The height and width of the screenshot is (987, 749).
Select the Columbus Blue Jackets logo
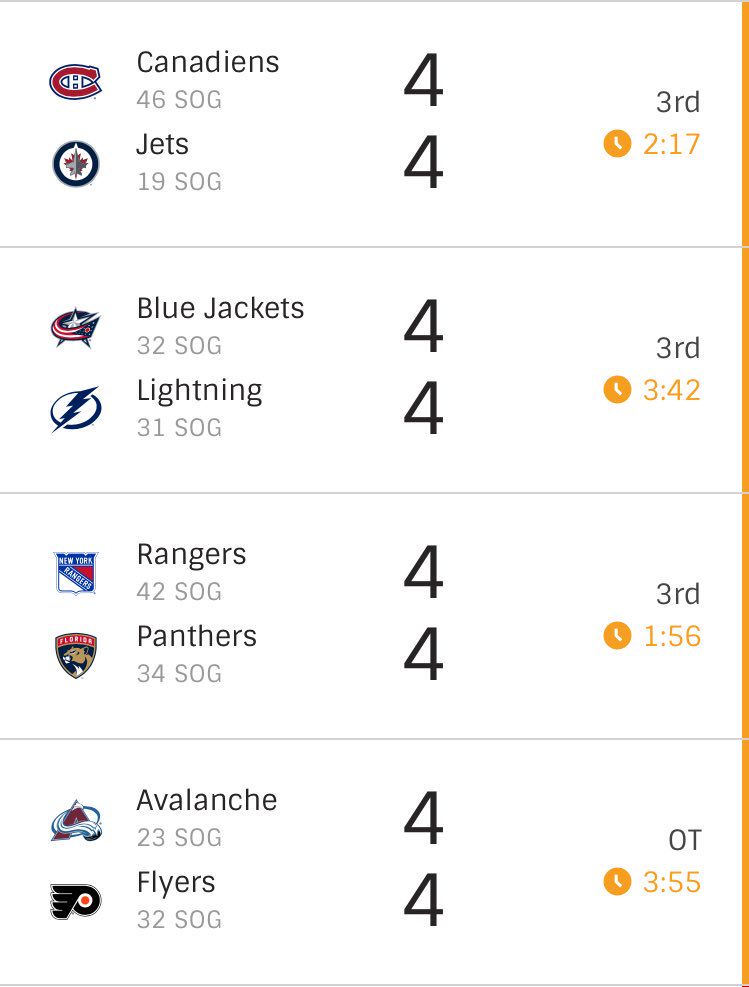76,327
